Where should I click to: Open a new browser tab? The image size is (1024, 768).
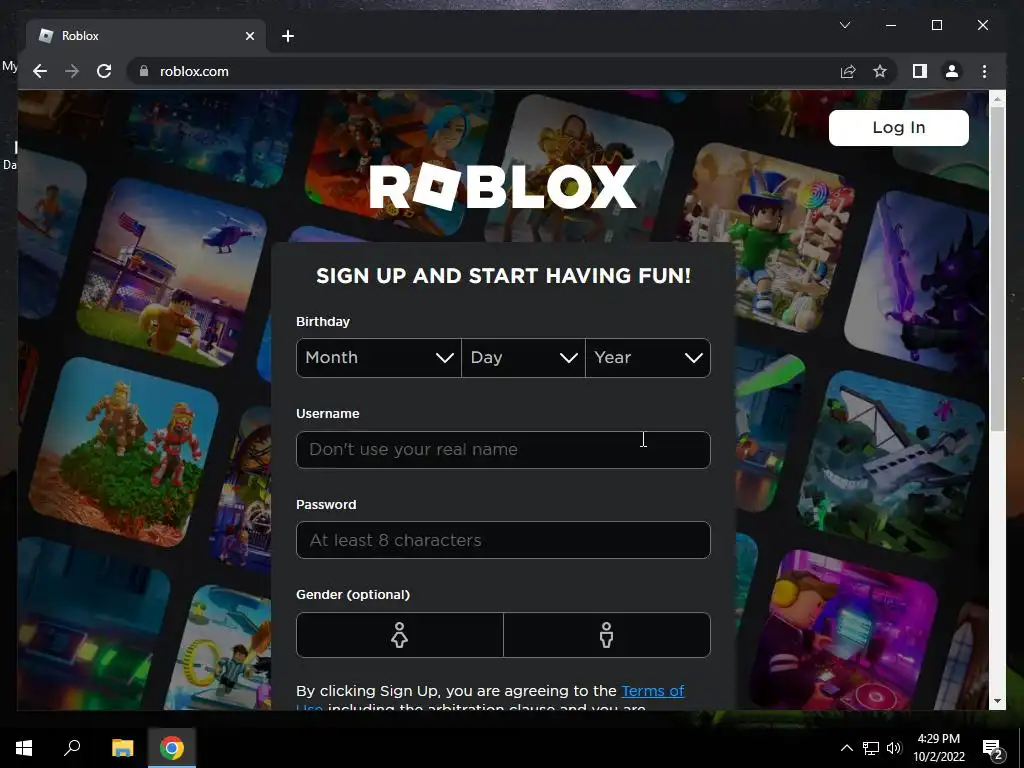pyautogui.click(x=287, y=36)
